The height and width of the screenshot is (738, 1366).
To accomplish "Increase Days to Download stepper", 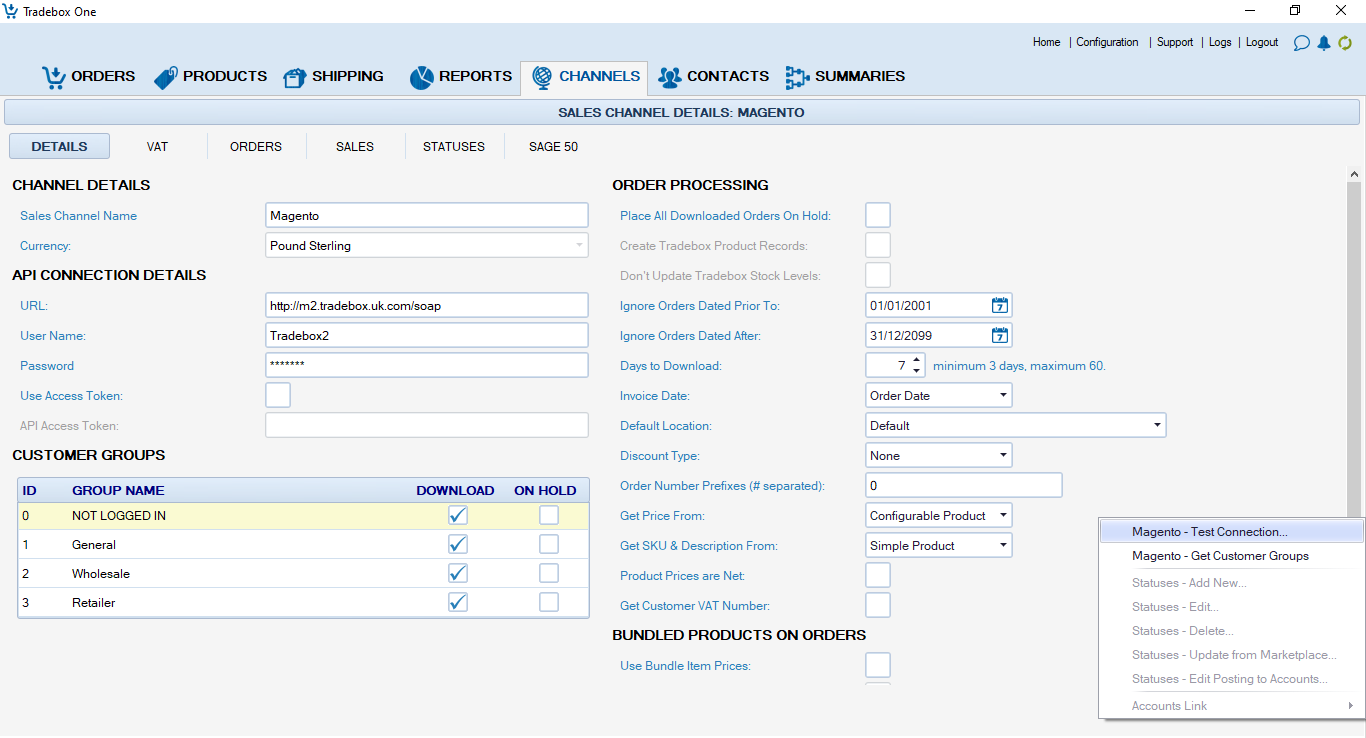I will pos(917,360).
